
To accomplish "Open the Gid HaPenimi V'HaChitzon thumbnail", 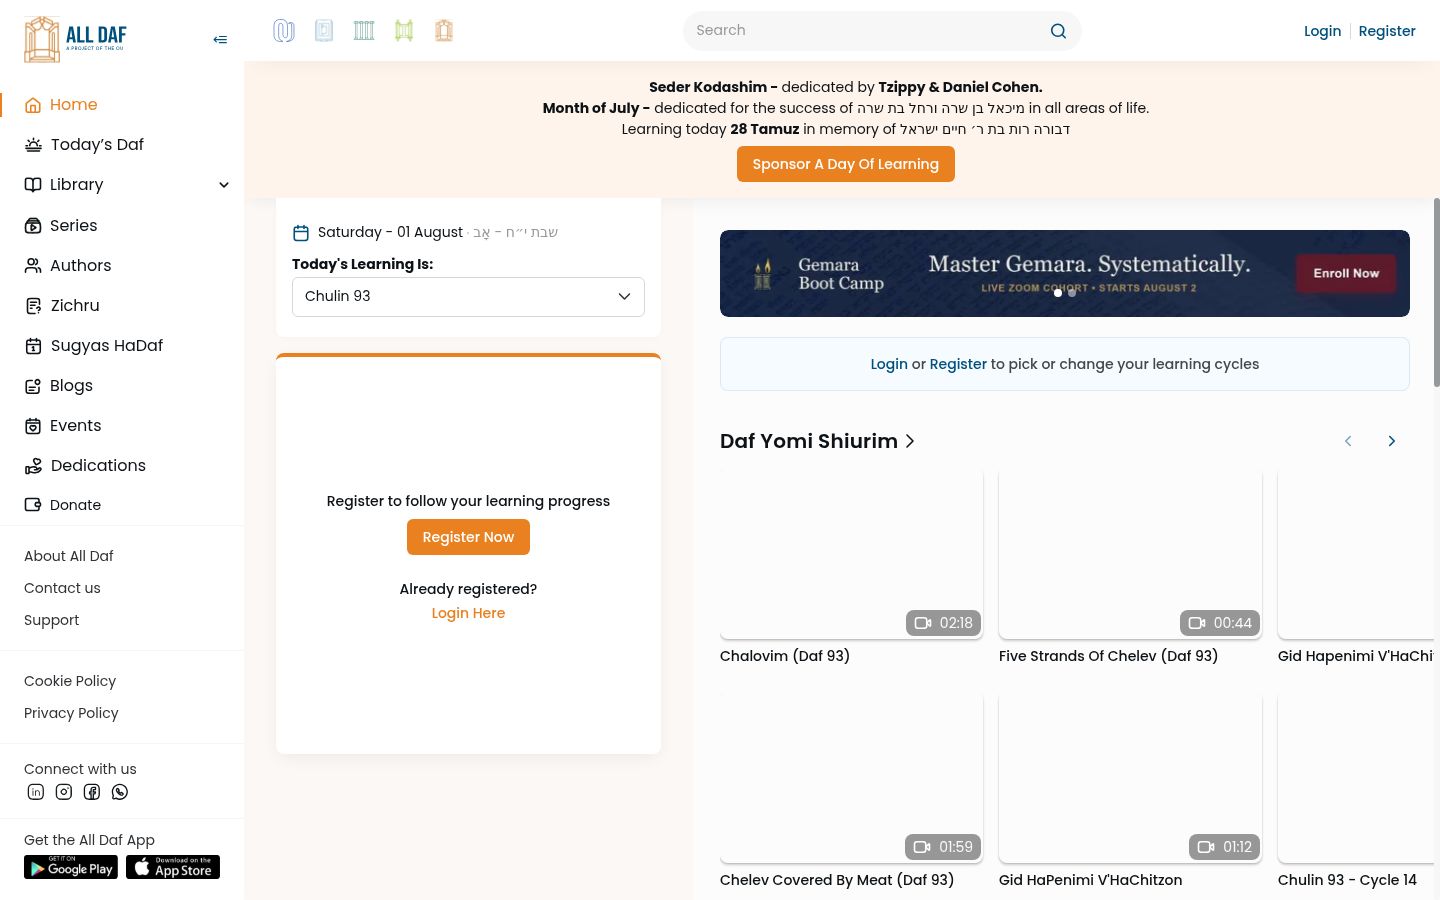I will (1130, 778).
